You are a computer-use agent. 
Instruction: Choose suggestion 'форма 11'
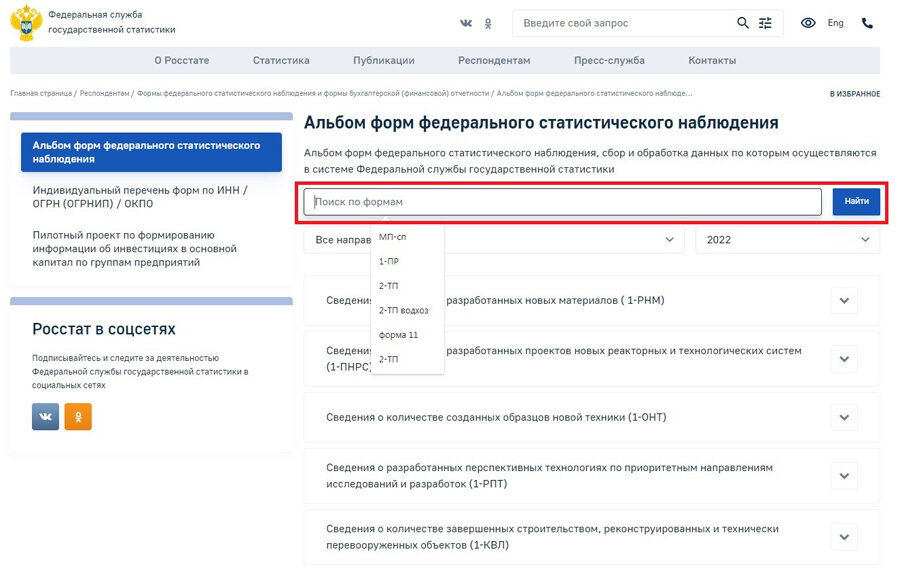coord(398,335)
